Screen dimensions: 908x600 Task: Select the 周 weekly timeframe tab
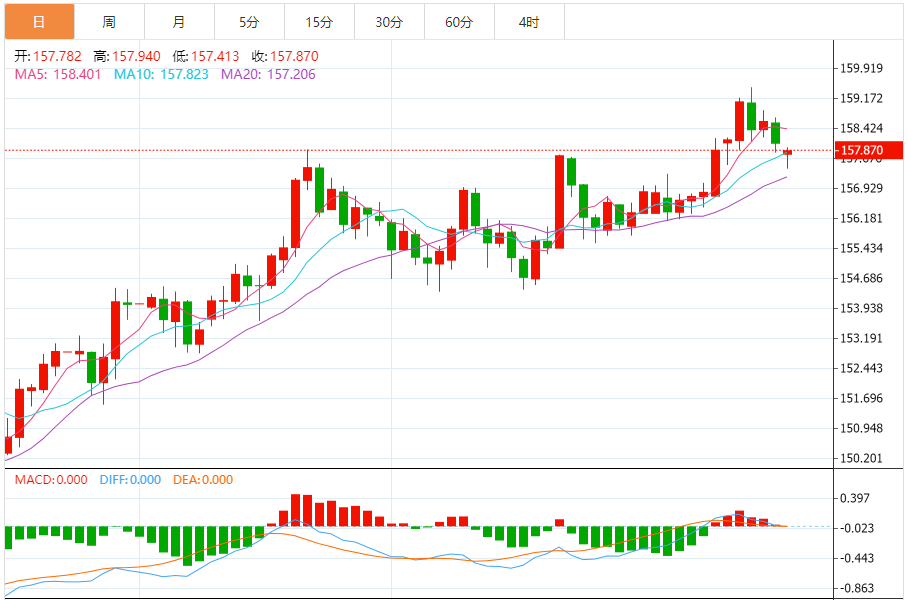(x=109, y=21)
